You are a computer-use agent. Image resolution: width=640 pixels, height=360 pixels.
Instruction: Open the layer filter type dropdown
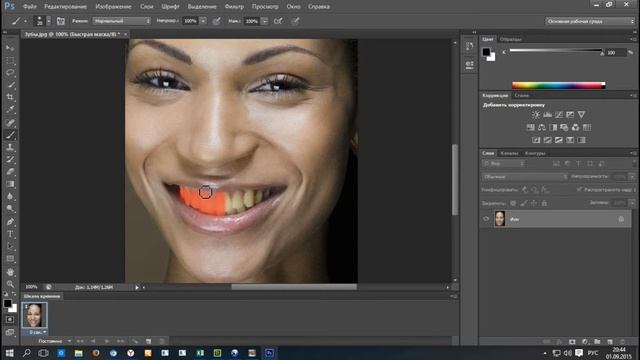click(x=504, y=164)
